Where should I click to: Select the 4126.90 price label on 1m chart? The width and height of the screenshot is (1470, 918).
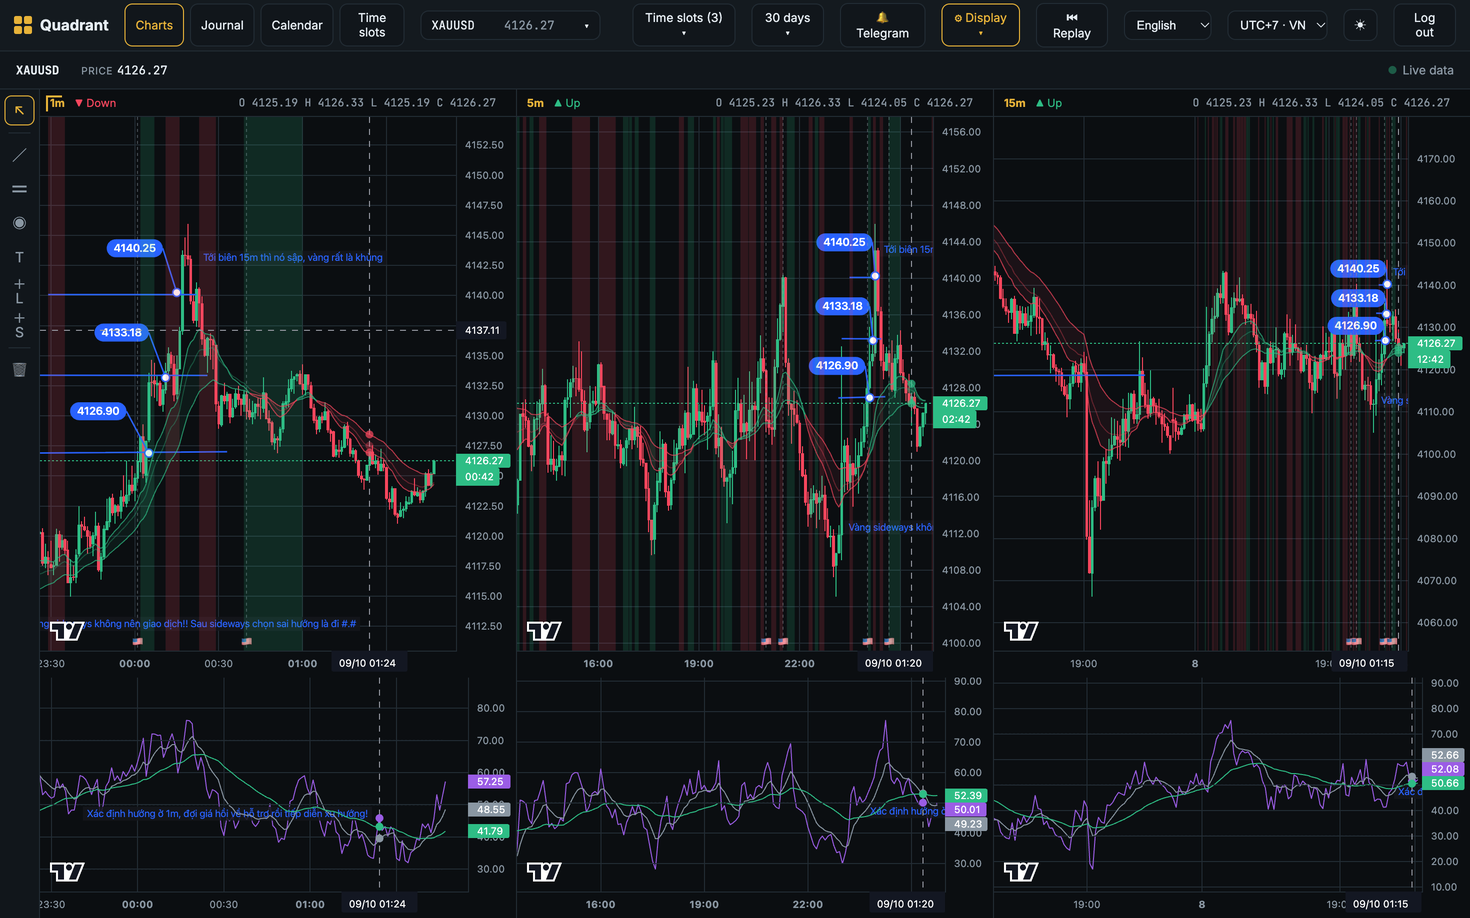click(98, 411)
